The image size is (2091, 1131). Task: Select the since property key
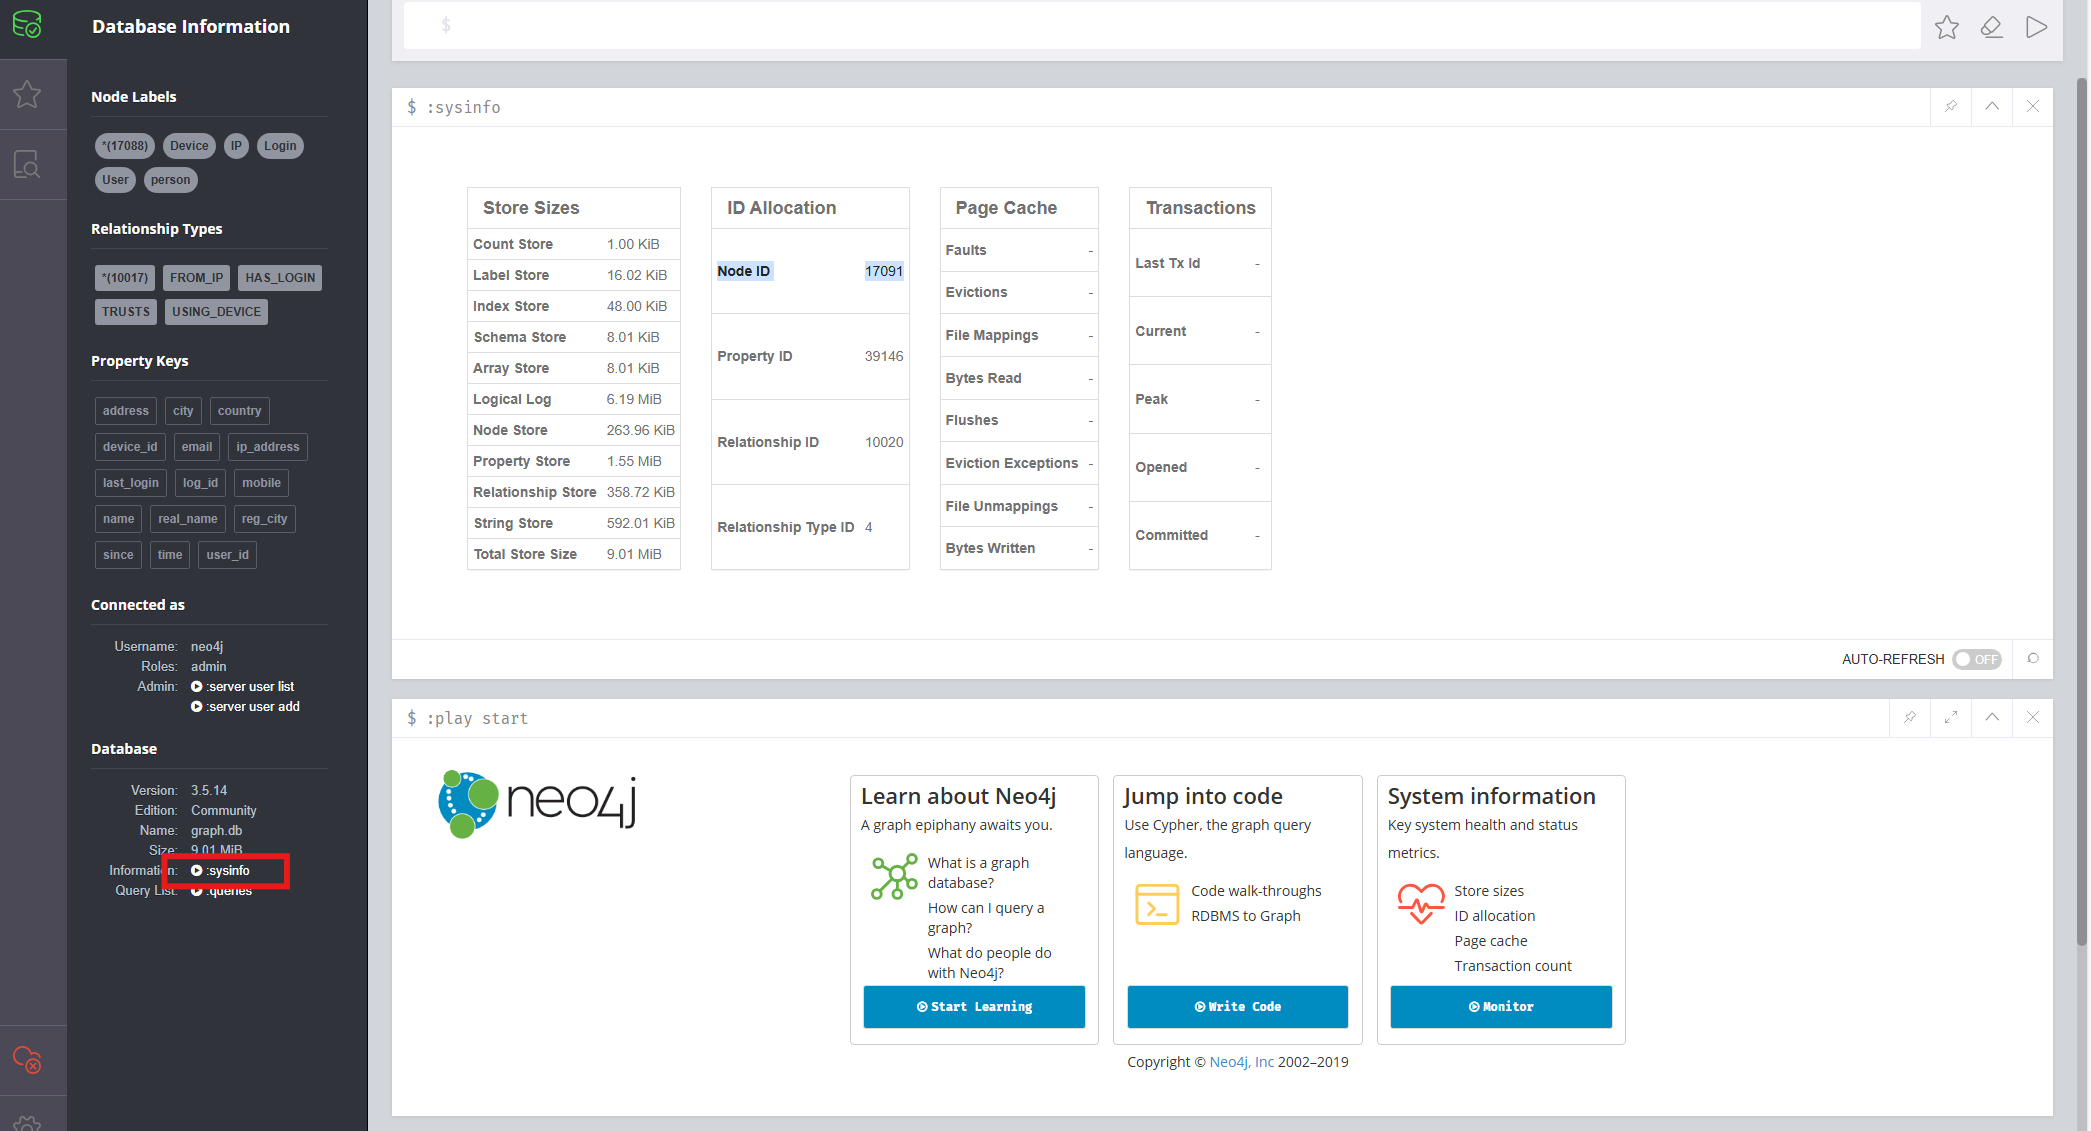[118, 555]
